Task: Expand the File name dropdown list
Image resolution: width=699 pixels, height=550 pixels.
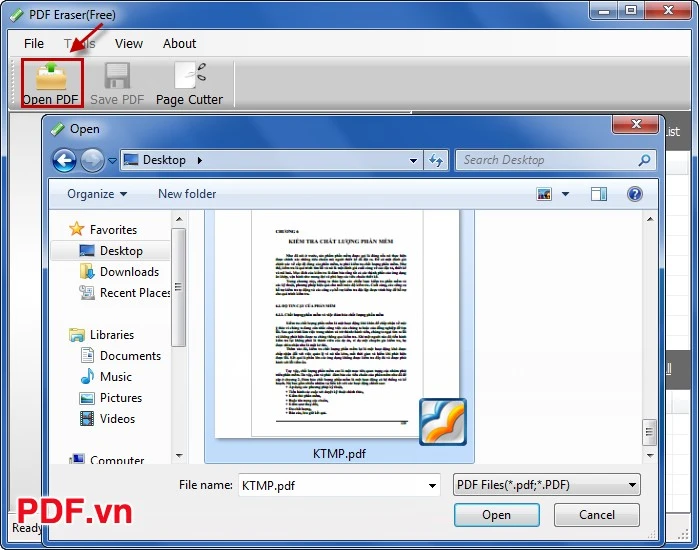Action: click(432, 485)
